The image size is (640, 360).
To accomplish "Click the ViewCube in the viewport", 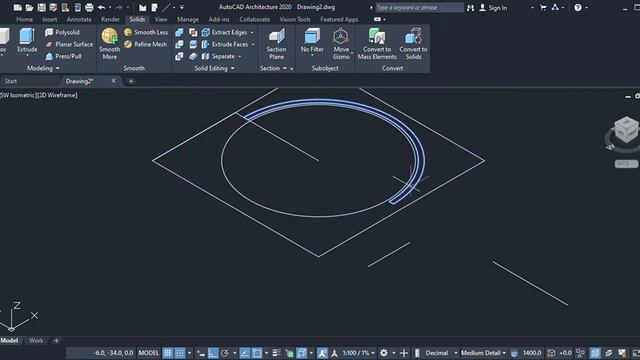I will [x=626, y=130].
